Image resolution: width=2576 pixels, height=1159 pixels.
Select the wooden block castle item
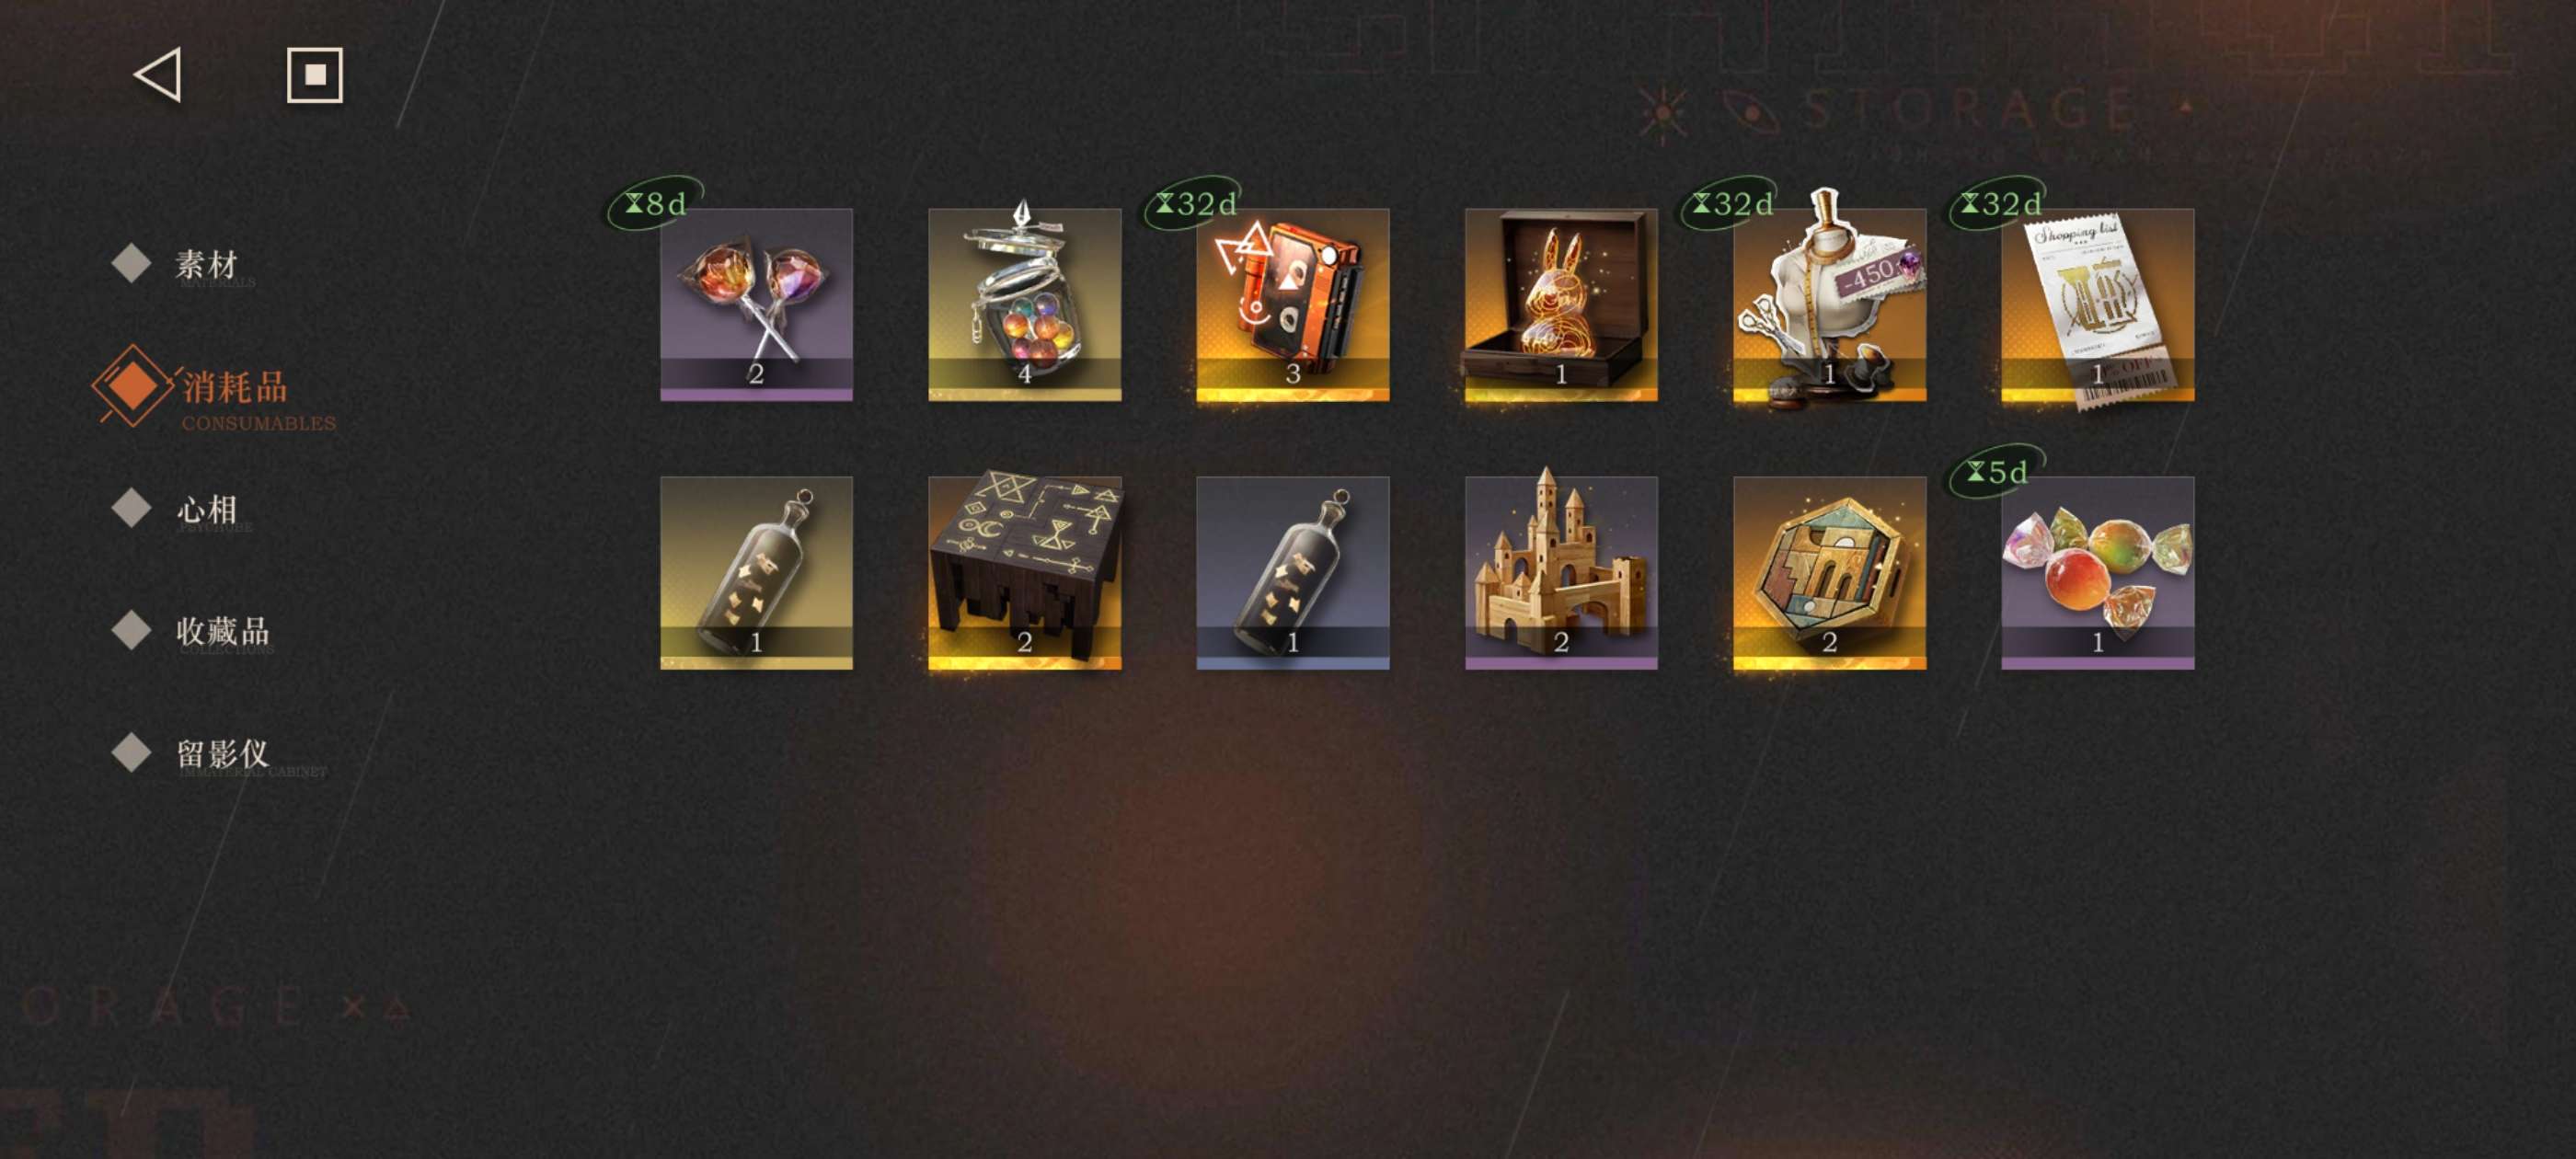(x=1561, y=572)
